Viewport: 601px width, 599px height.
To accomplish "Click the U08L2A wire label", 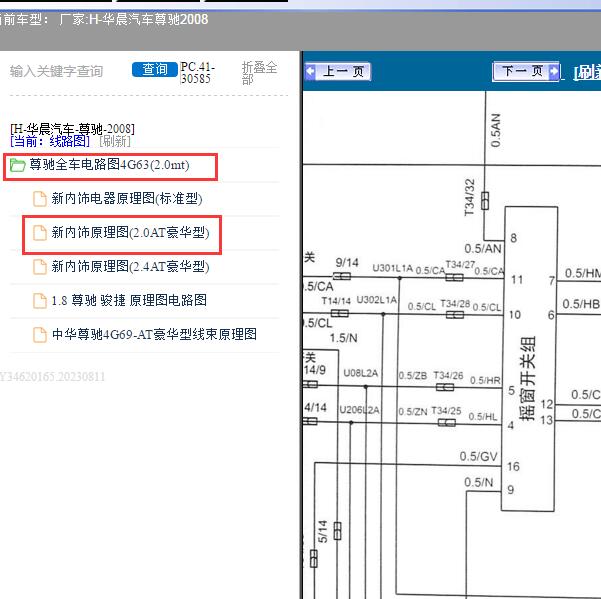I will pyautogui.click(x=361, y=373).
